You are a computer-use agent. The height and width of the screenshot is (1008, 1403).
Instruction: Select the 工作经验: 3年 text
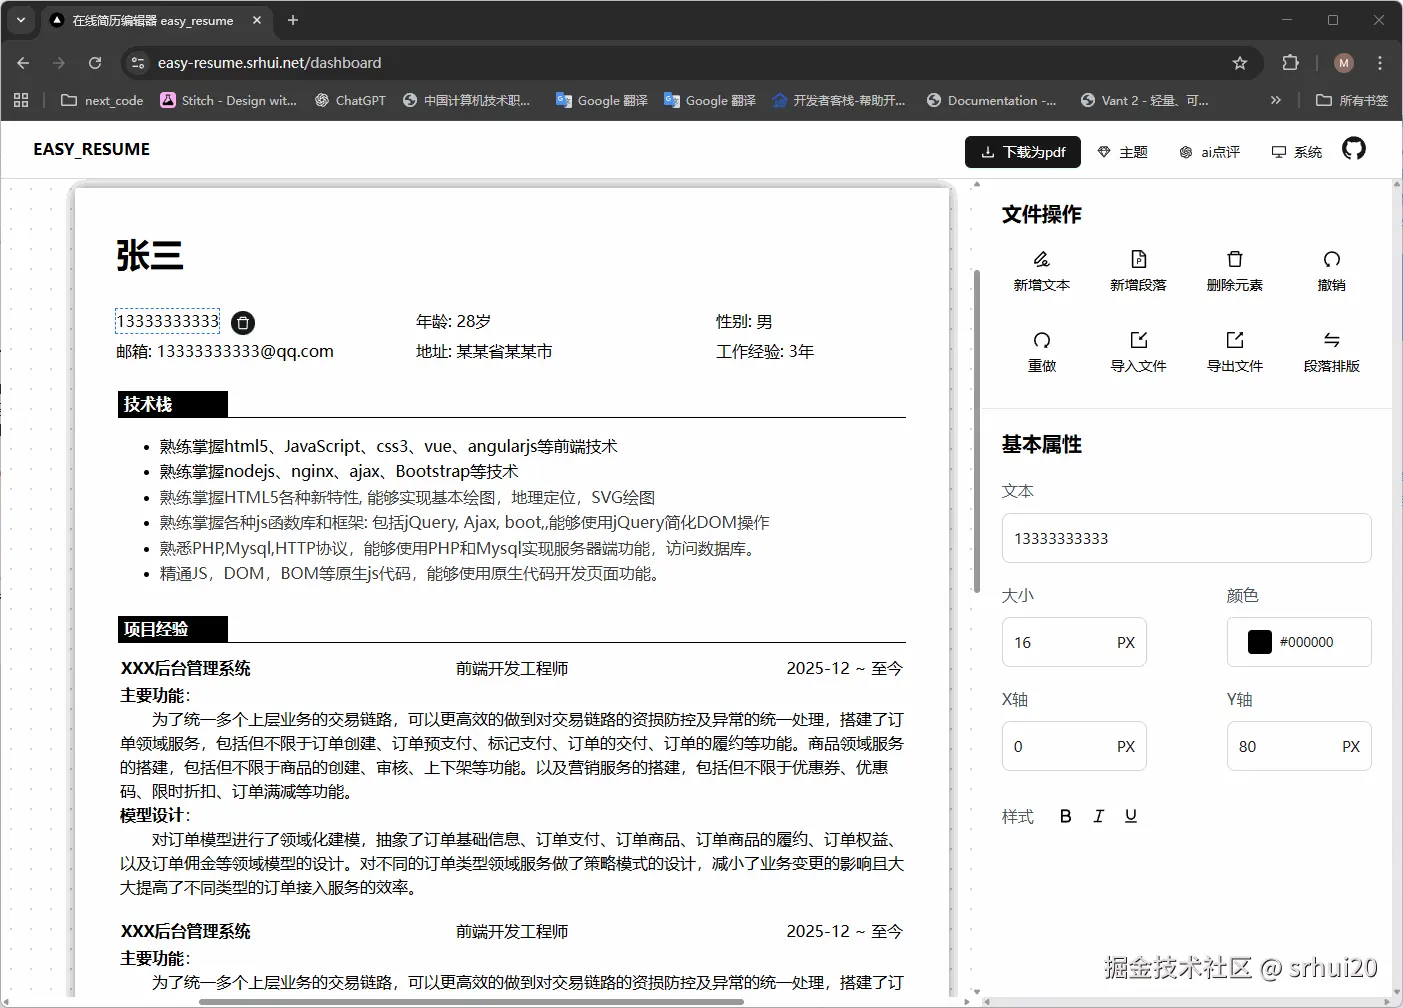pyautogui.click(x=765, y=351)
